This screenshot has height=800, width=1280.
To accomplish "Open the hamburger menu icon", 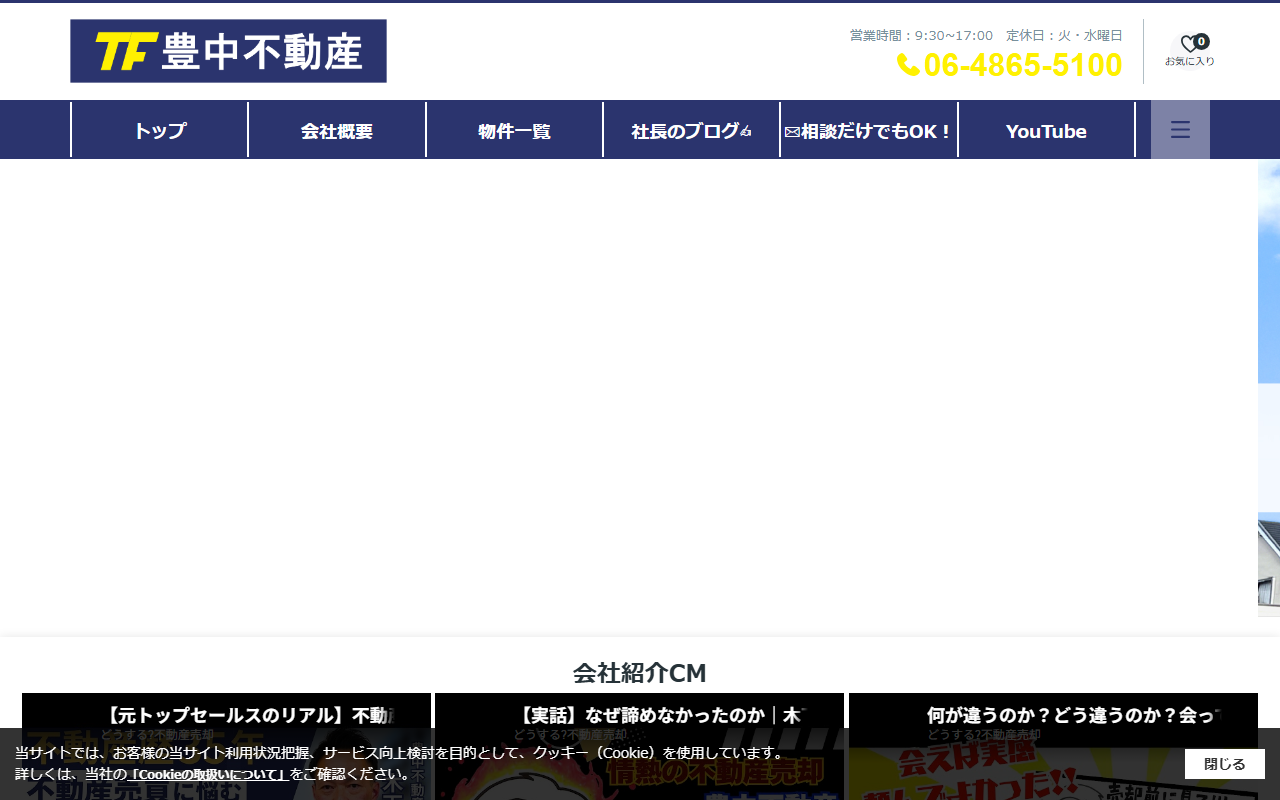I will 1180,130.
